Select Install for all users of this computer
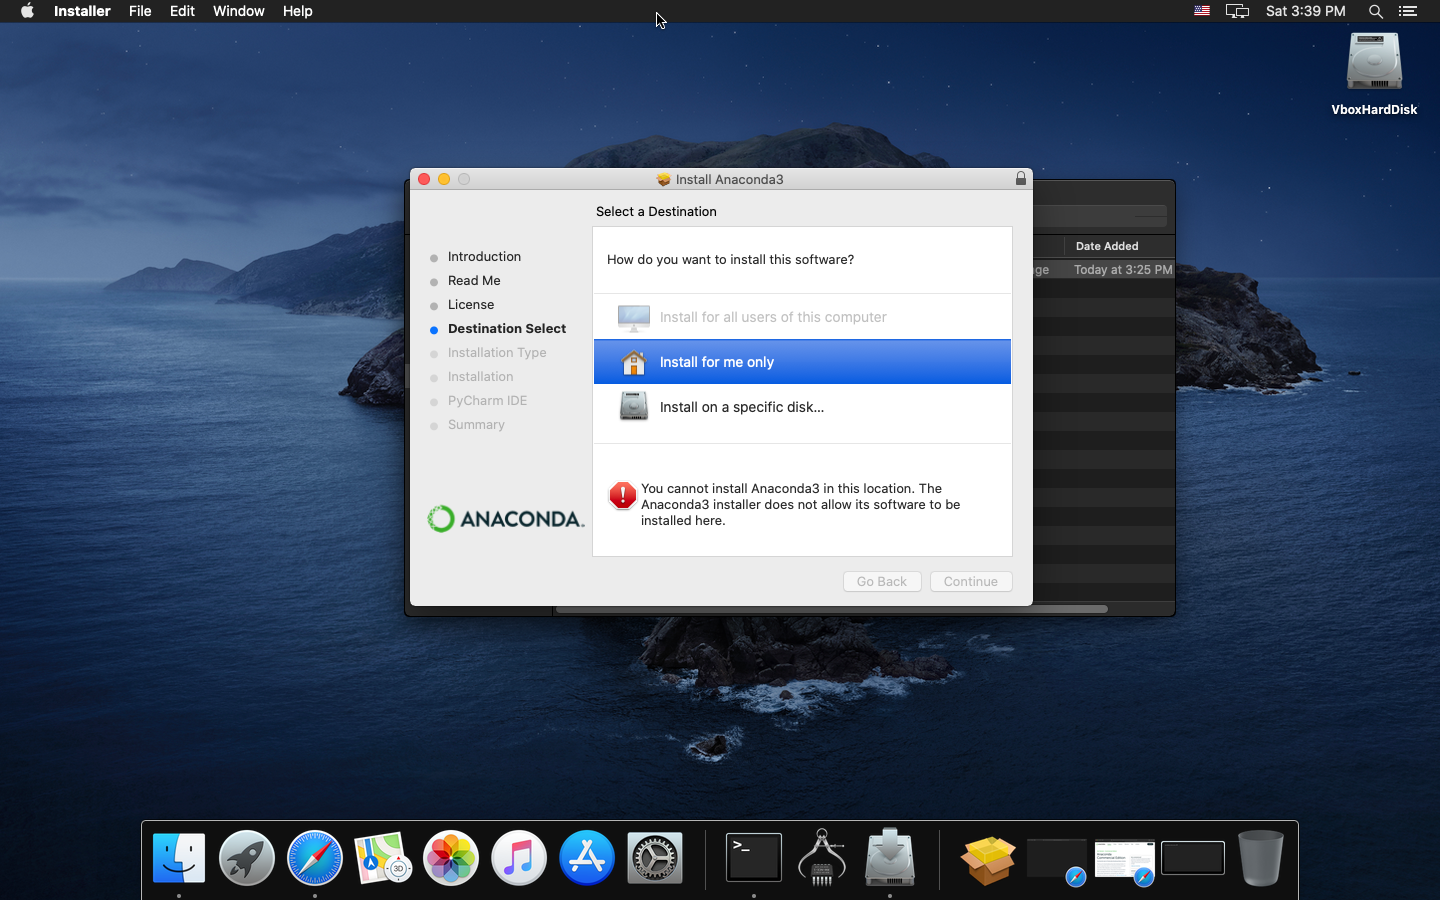 pos(802,317)
